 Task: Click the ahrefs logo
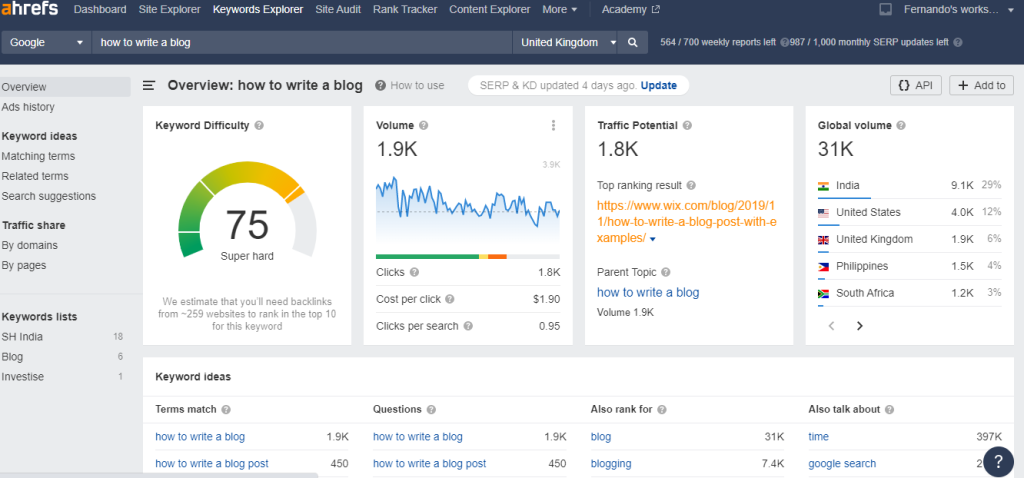click(x=29, y=9)
